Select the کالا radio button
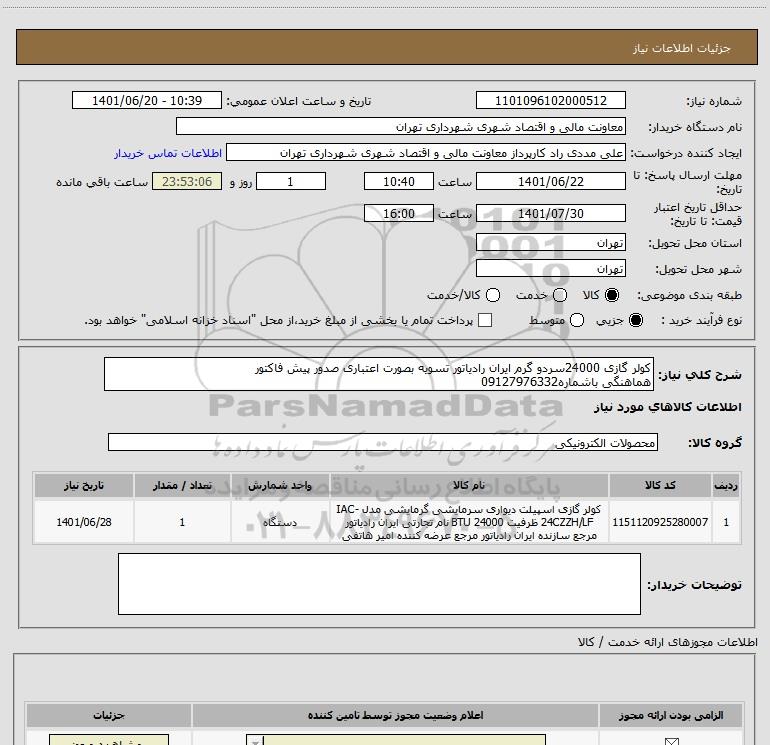 612,295
